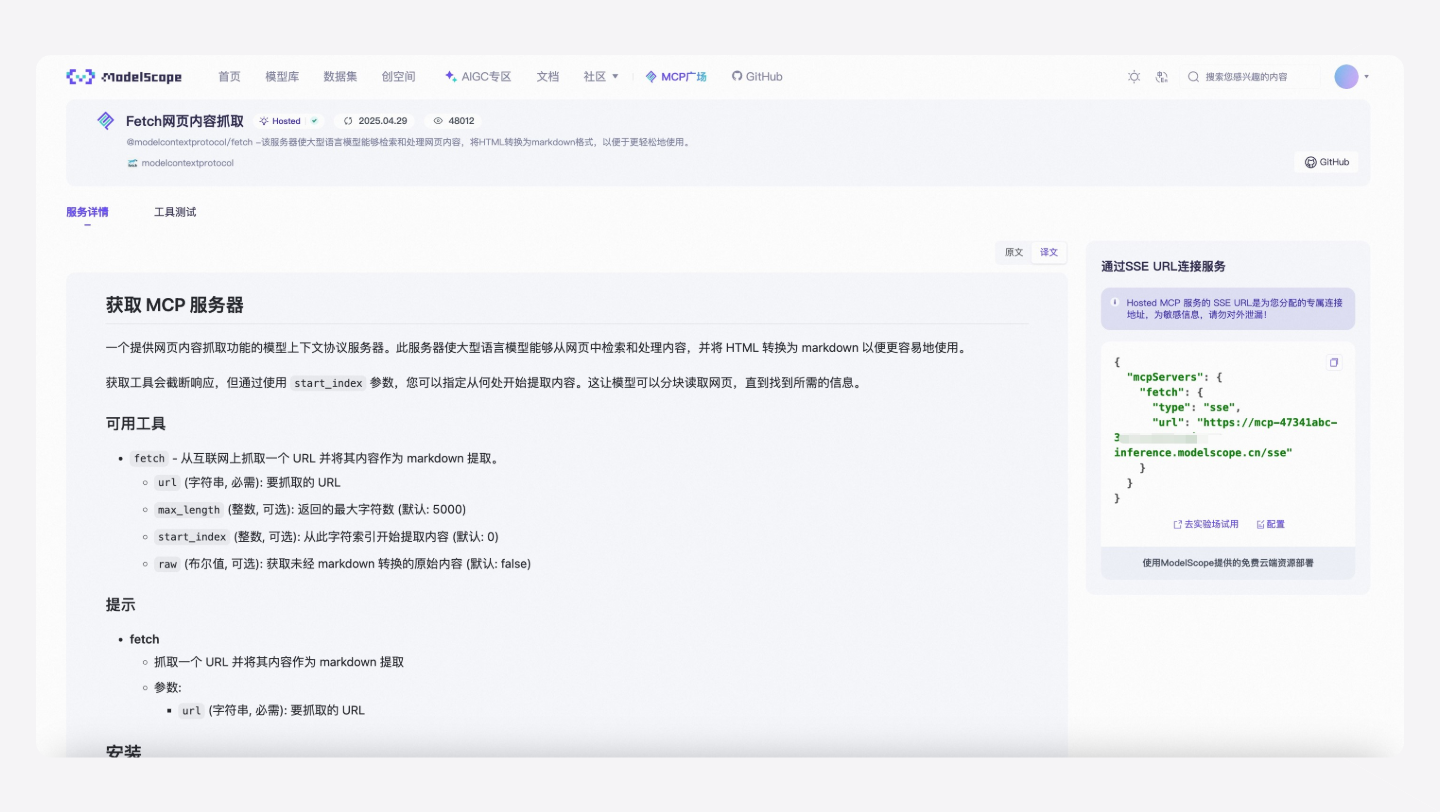Open 模型库 navigation item

tap(282, 77)
